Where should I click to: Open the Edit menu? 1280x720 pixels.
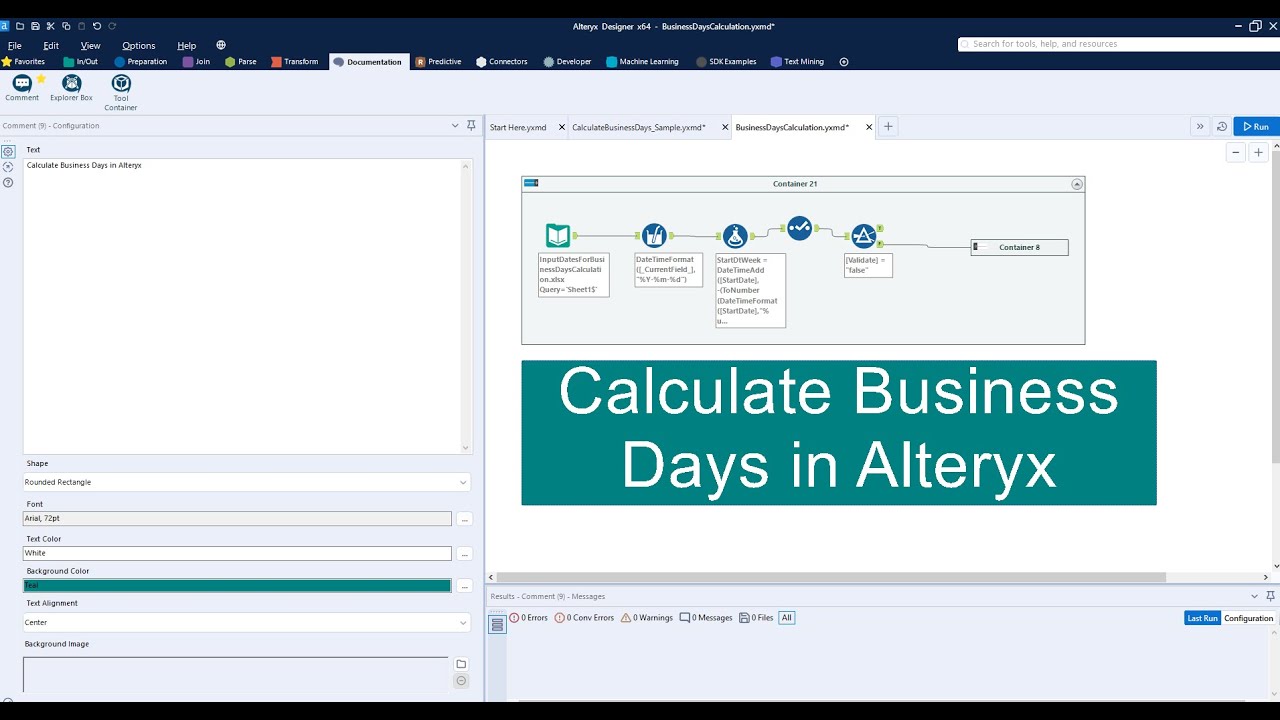pyautogui.click(x=51, y=45)
